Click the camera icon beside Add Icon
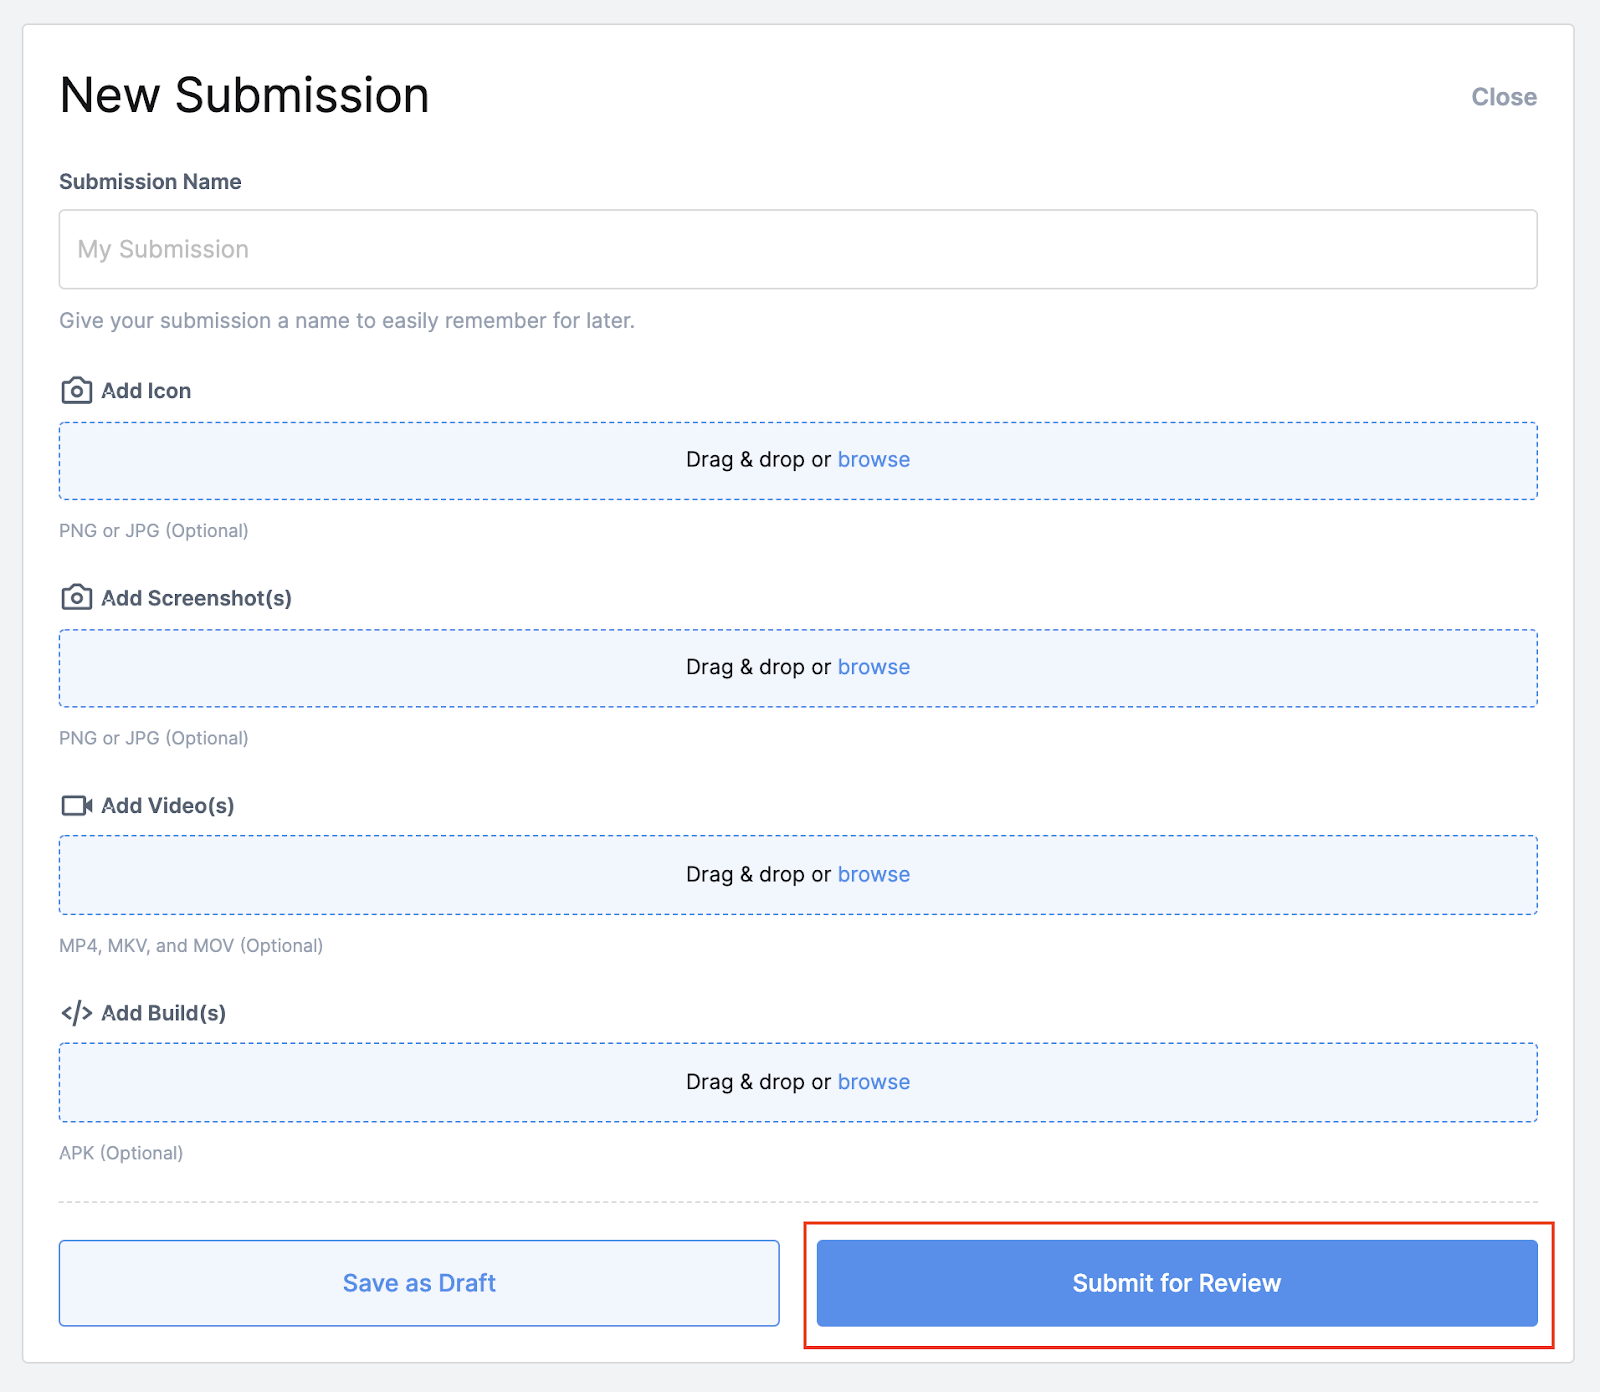This screenshot has height=1392, width=1600. (x=76, y=391)
